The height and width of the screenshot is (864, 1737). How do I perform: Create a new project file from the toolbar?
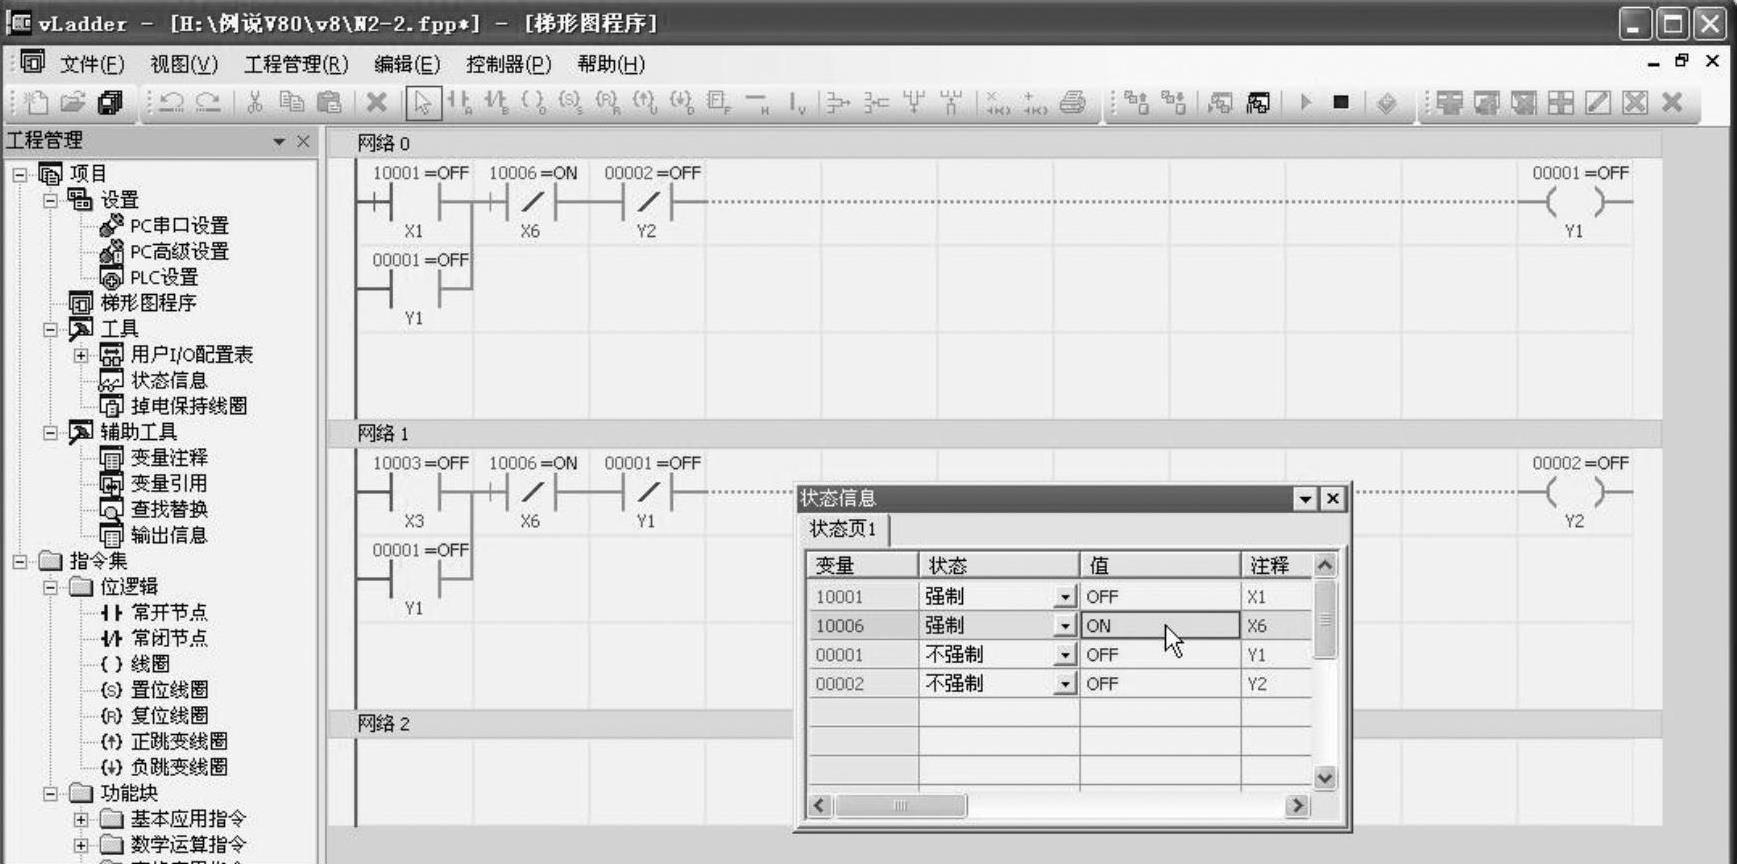tap(36, 102)
